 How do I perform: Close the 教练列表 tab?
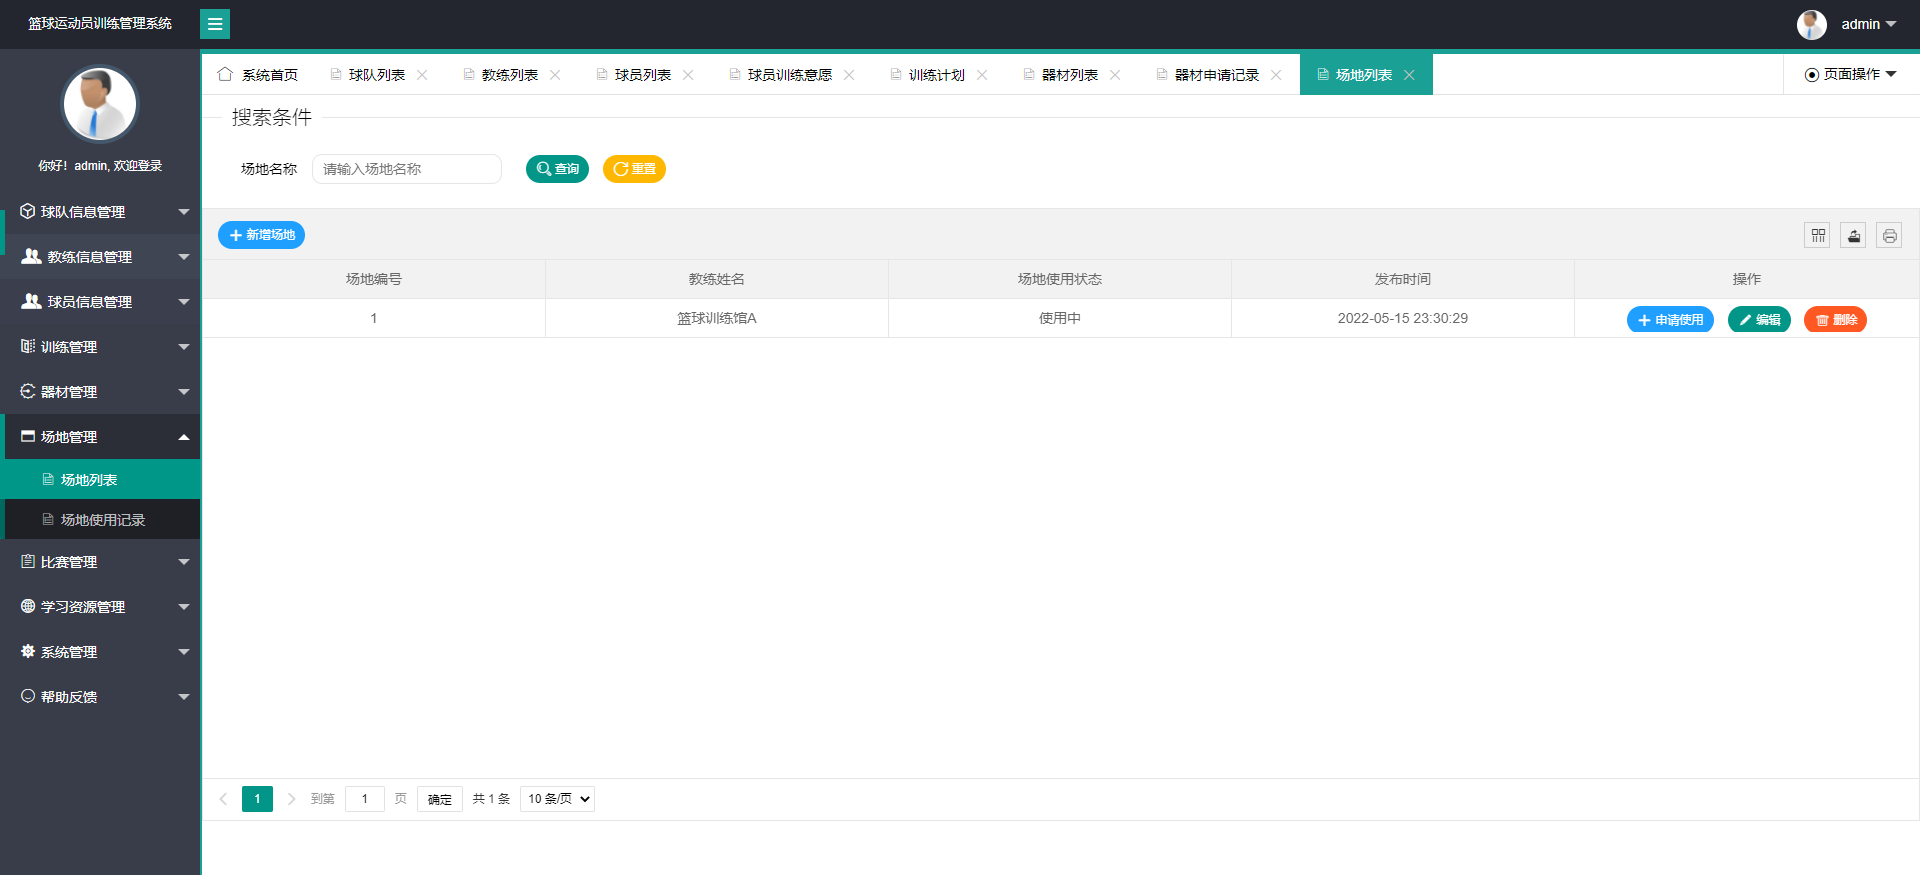(x=555, y=75)
